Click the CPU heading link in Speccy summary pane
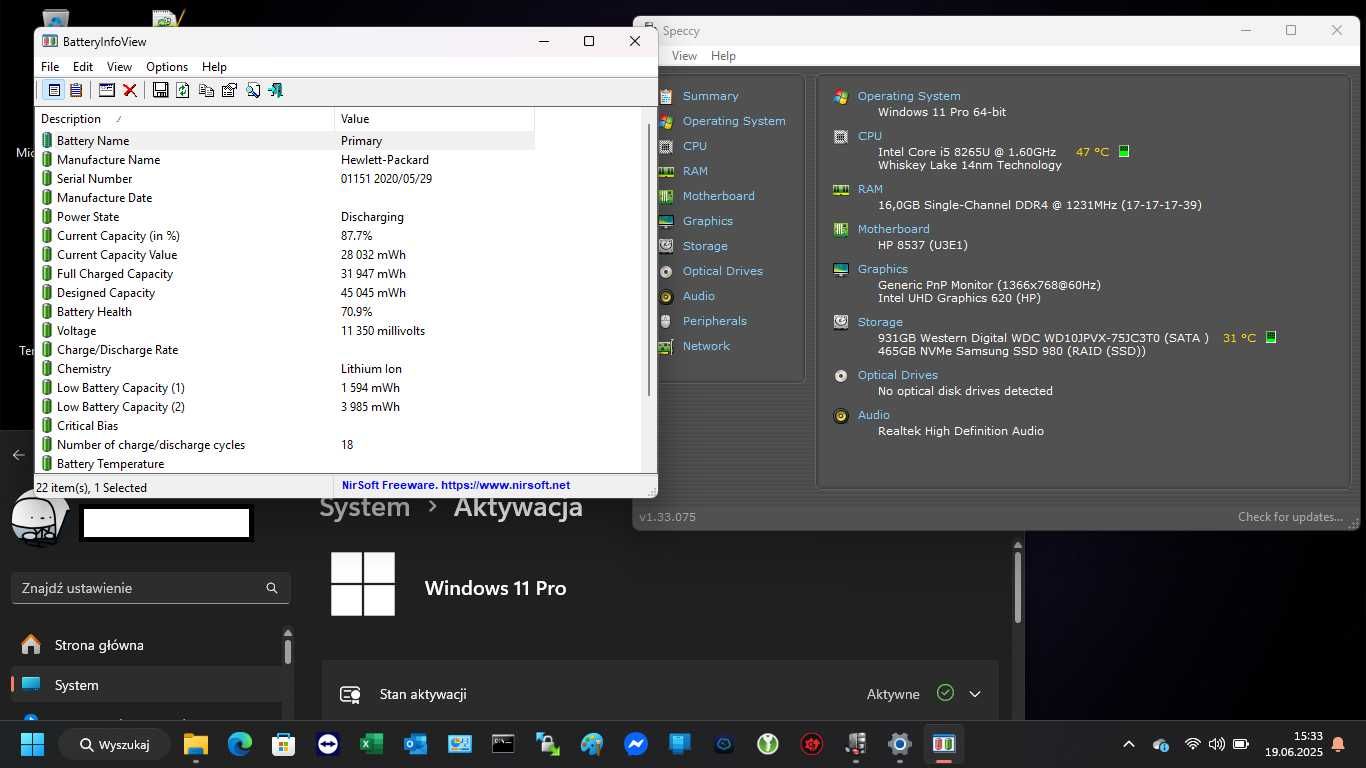Viewport: 1366px width, 768px height. pyautogui.click(x=869, y=136)
